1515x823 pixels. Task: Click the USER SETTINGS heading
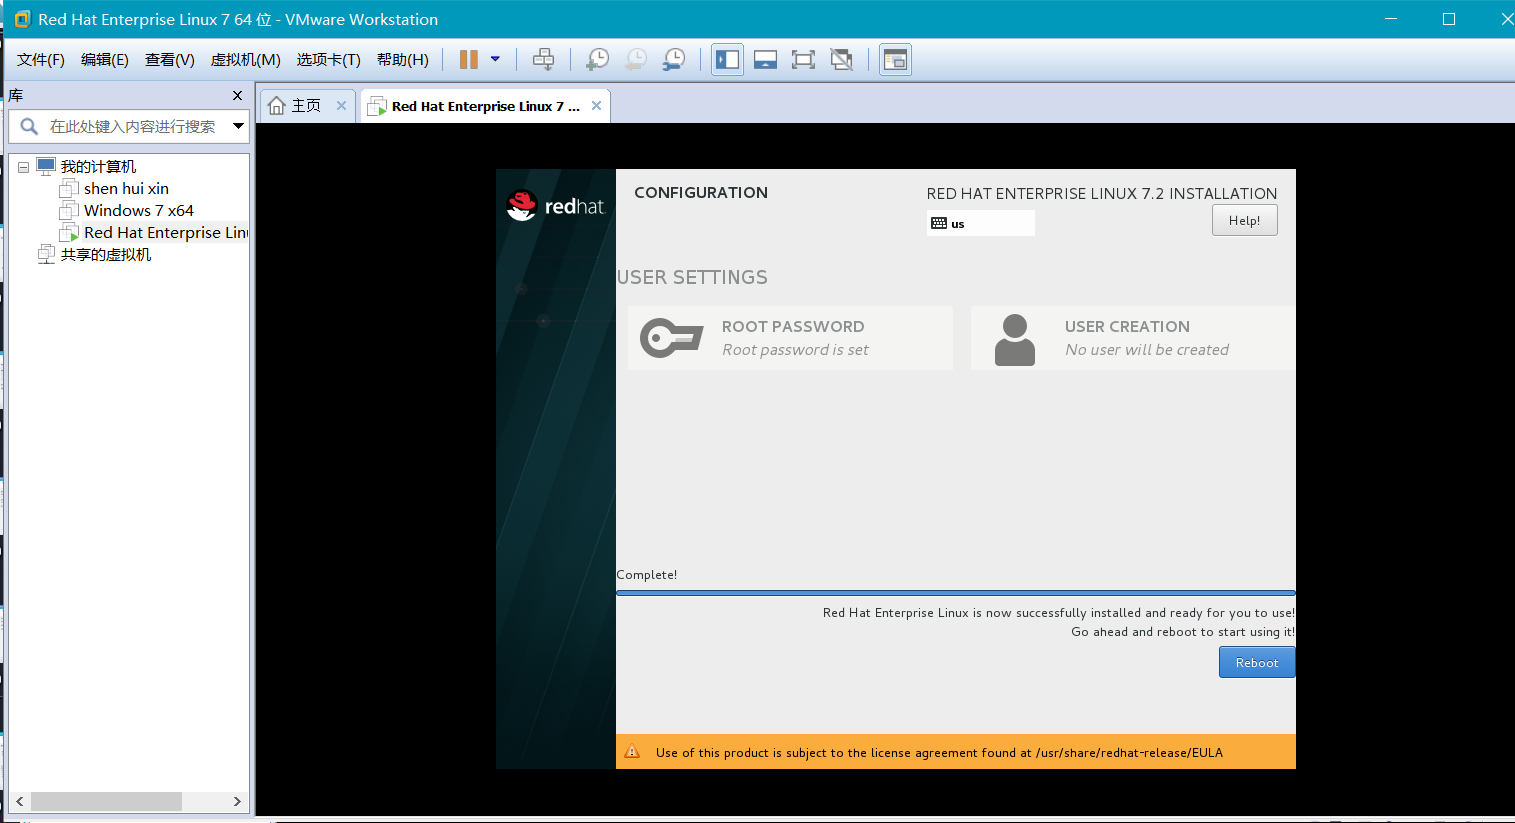[x=692, y=278]
